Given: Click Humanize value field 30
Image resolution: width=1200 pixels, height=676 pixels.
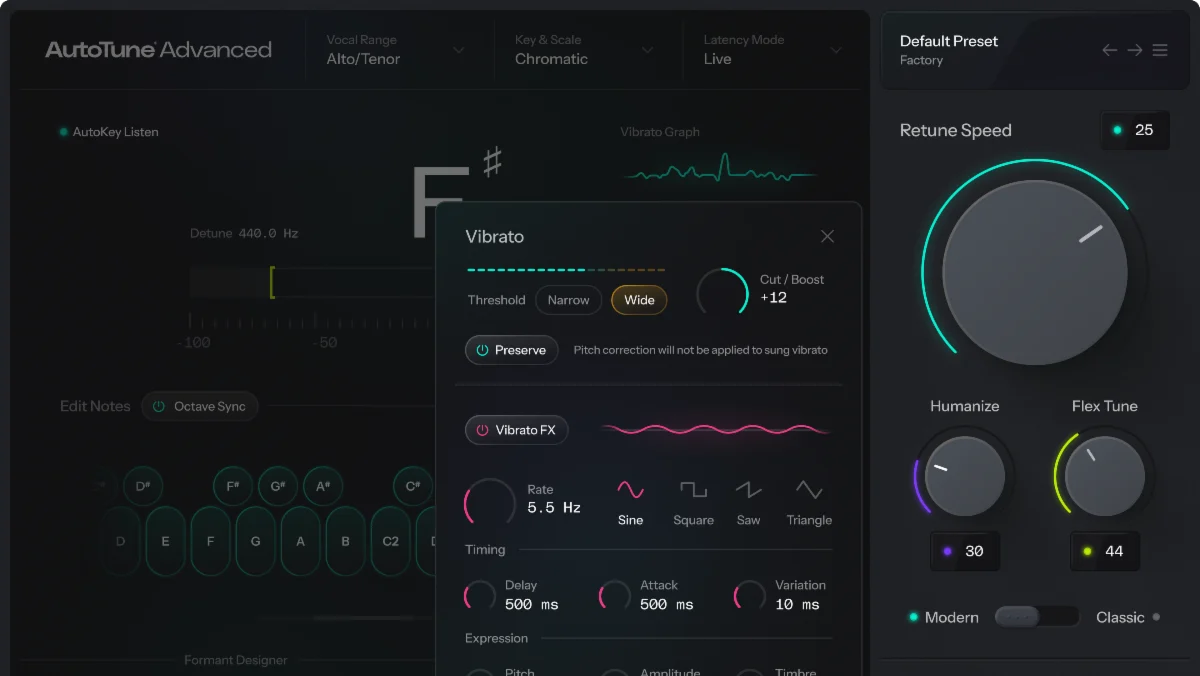Looking at the screenshot, I should tap(964, 551).
